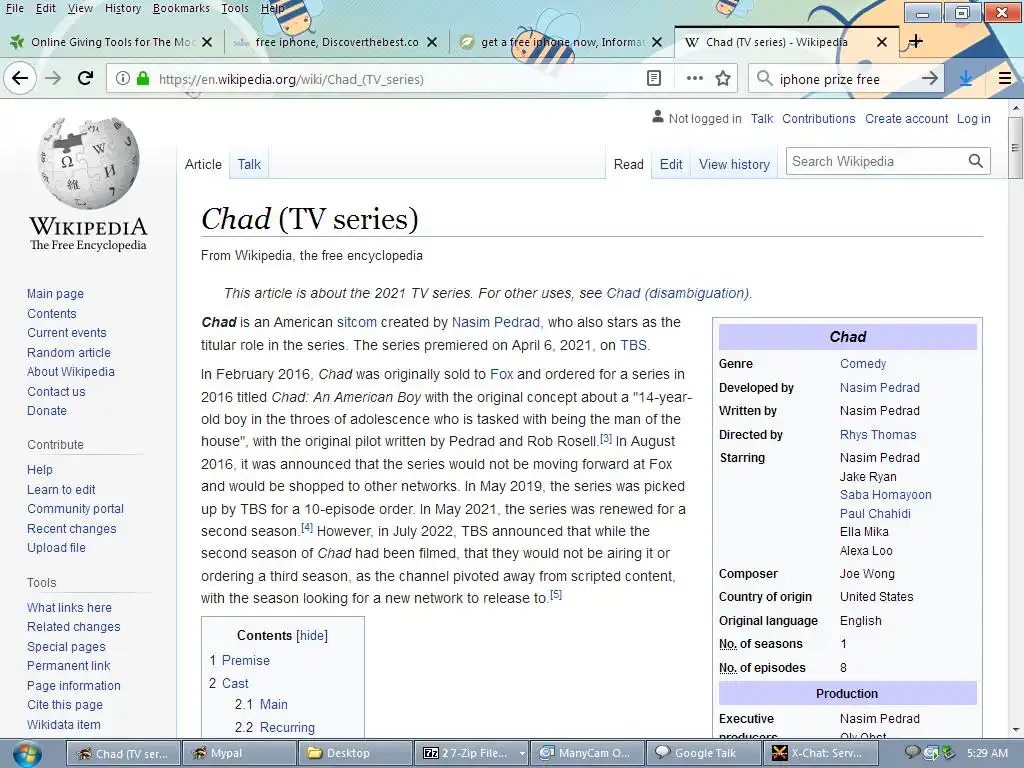Click the Donate sidebar link

point(46,411)
